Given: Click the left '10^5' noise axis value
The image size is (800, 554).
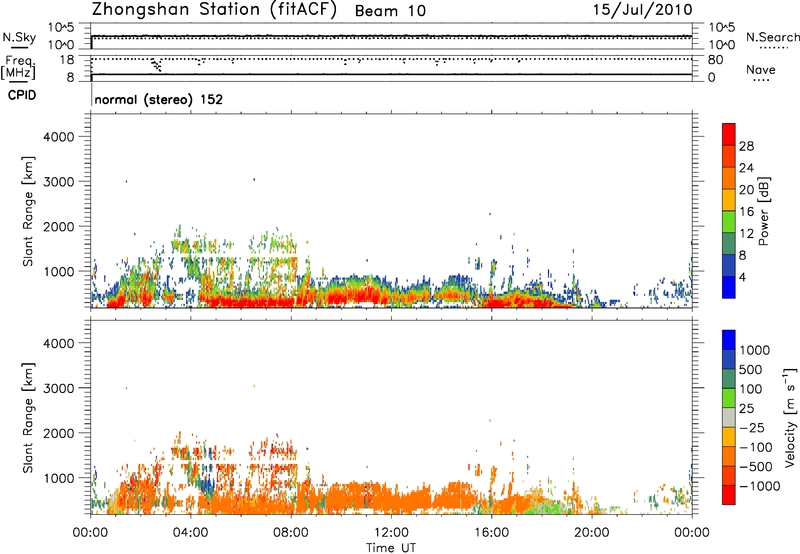Looking at the screenshot, I should click(61, 28).
